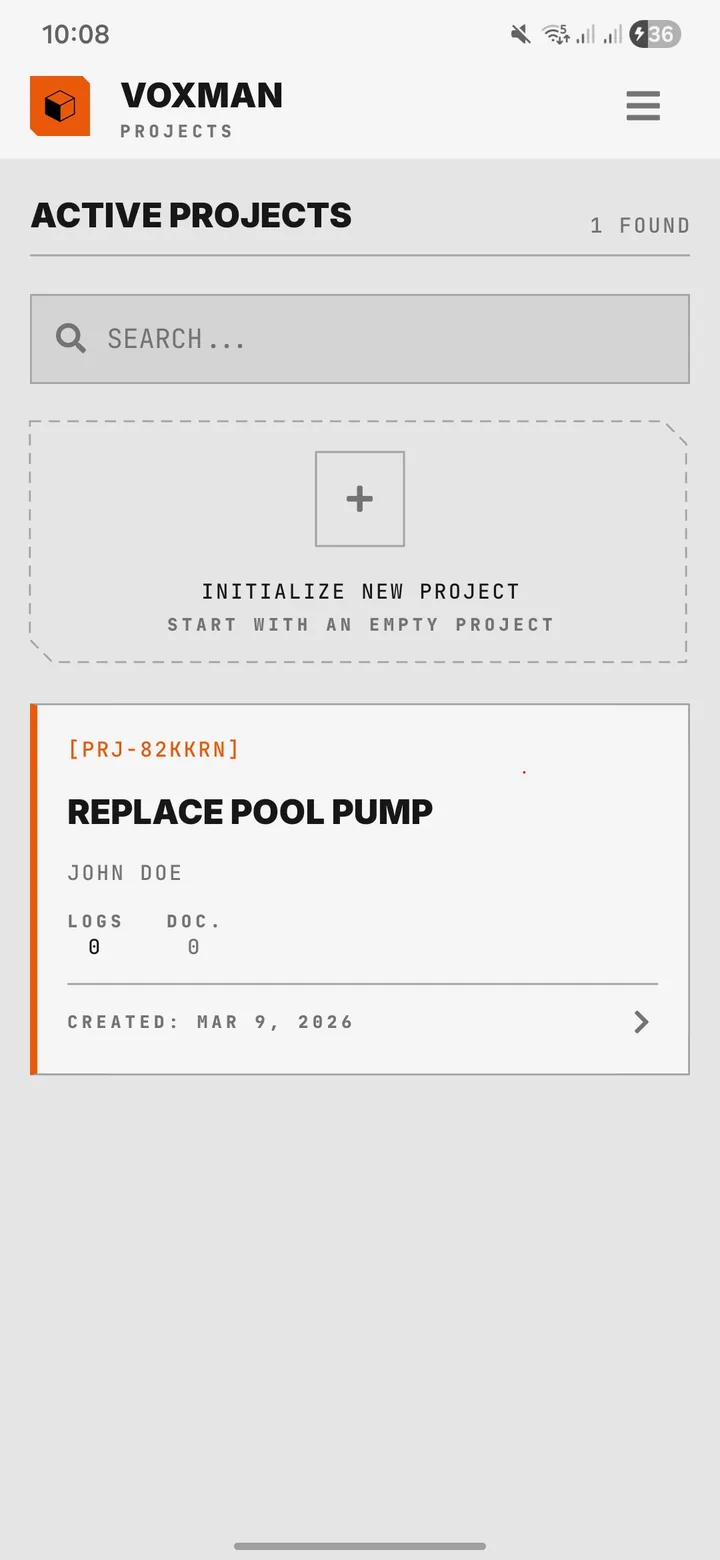Expand the REPLACE POOL PUMP project details
Viewport: 720px width, 1560px height.
tap(250, 811)
